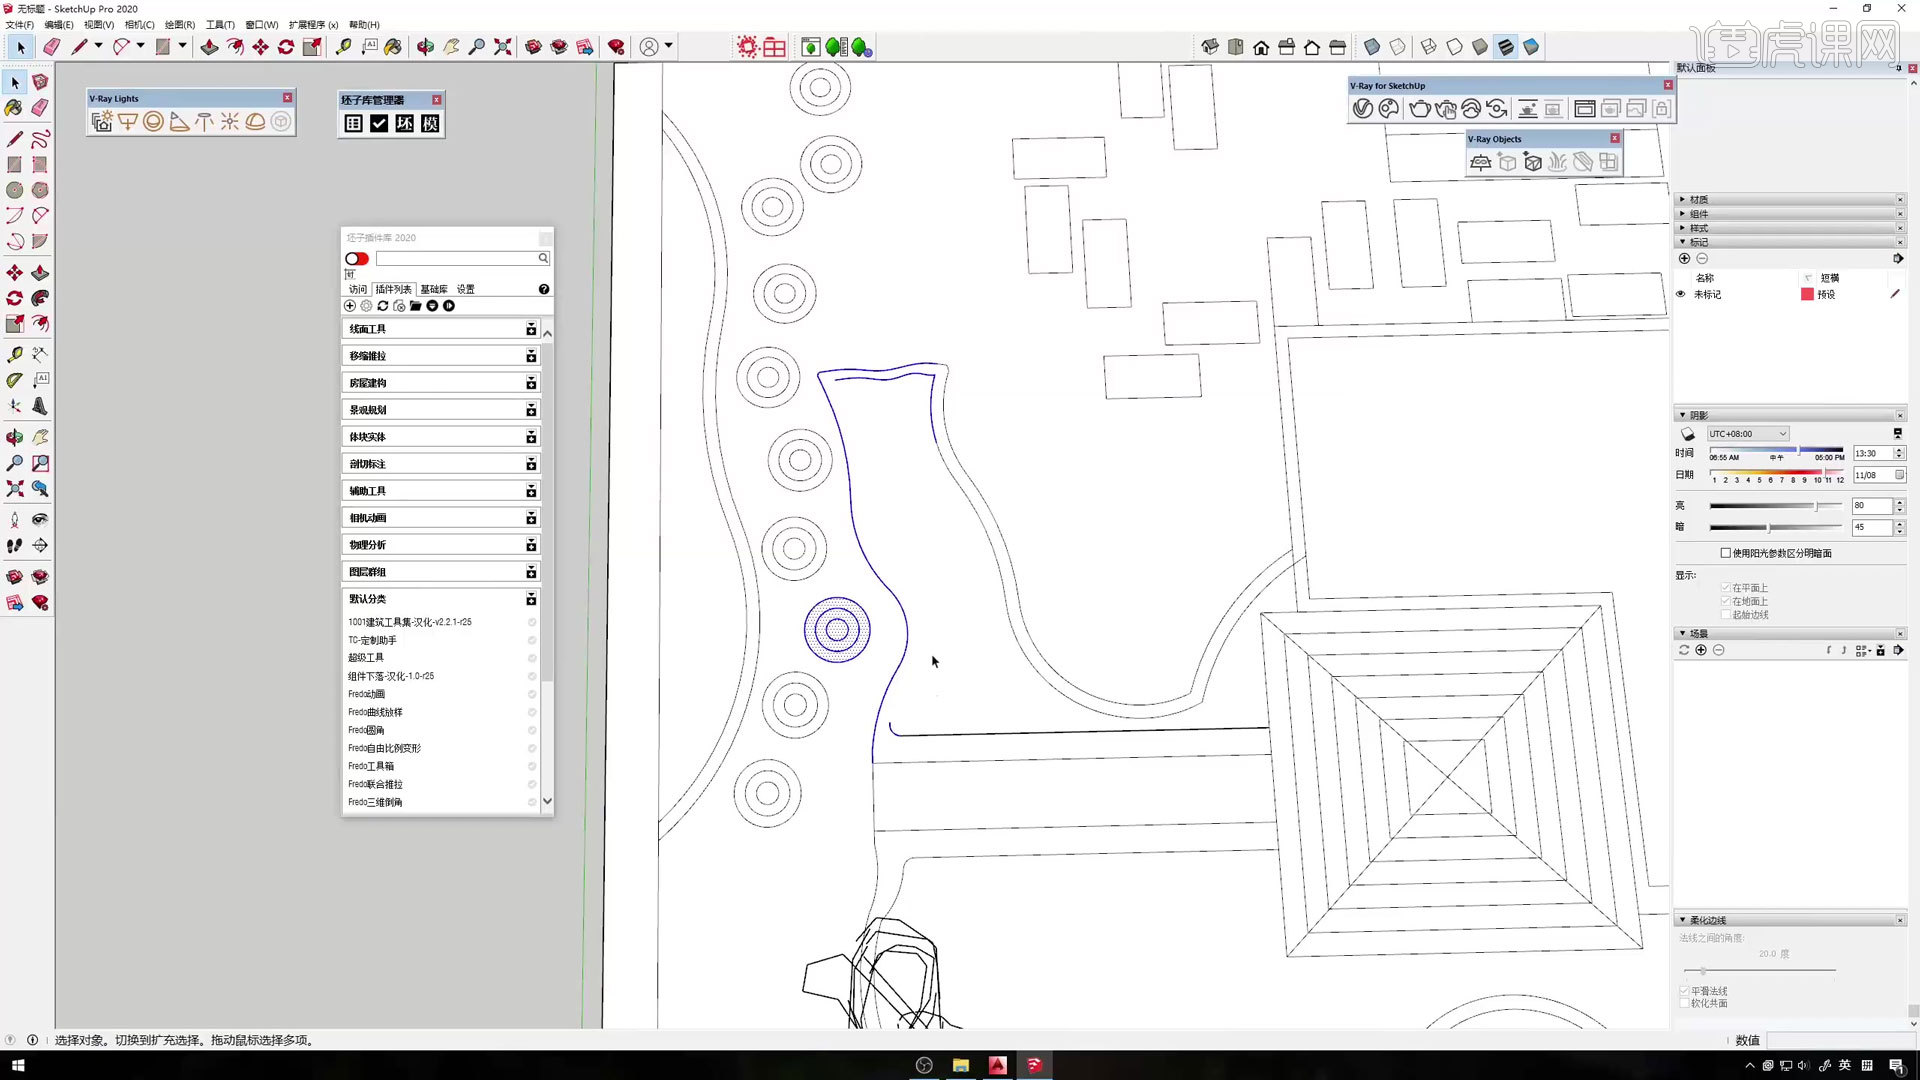Screen dimensions: 1920x1080
Task: Switch to 基础库 tab in plugin panel
Action: click(434, 289)
